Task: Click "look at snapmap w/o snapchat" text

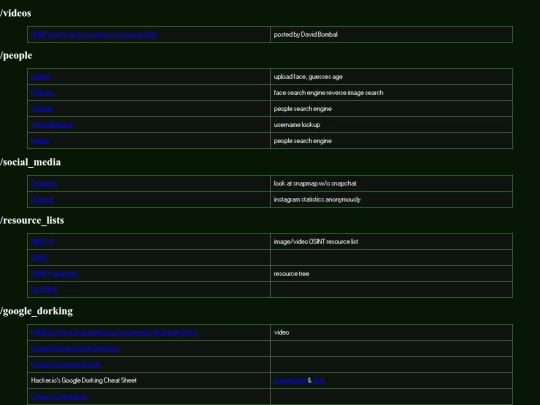Action: point(315,184)
